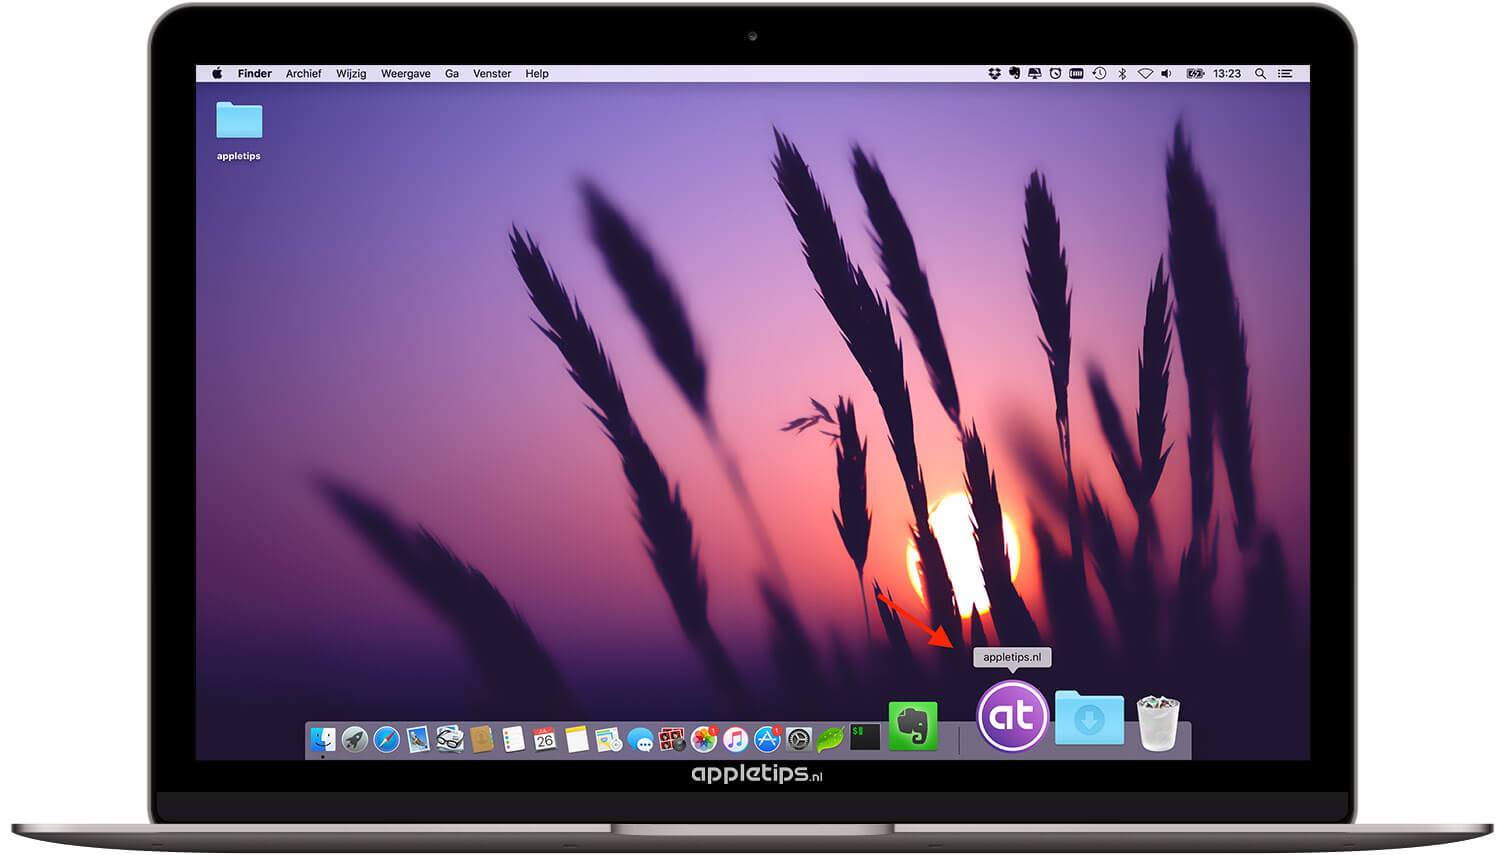Open the Venster menu
The height and width of the screenshot is (855, 1500).
(x=492, y=74)
